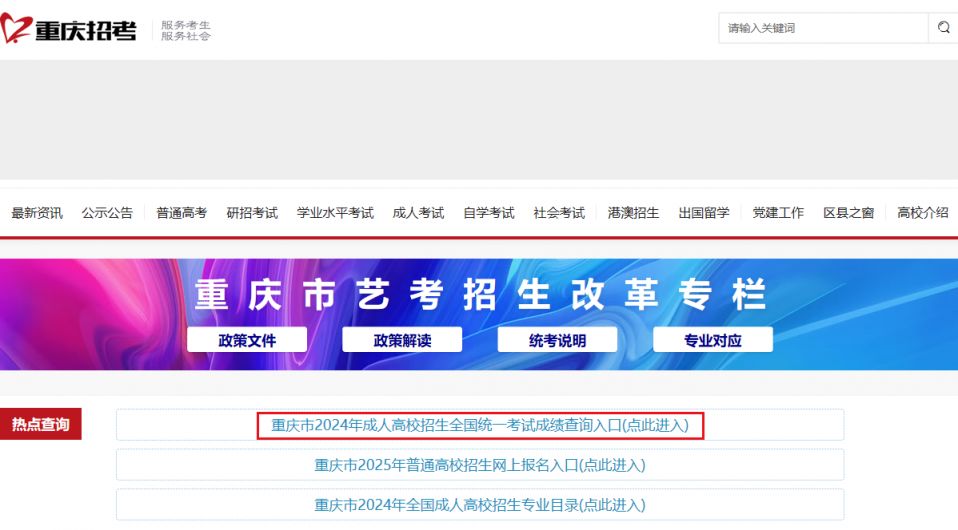Go to 党建工作 page
The width and height of the screenshot is (958, 530).
tap(778, 213)
